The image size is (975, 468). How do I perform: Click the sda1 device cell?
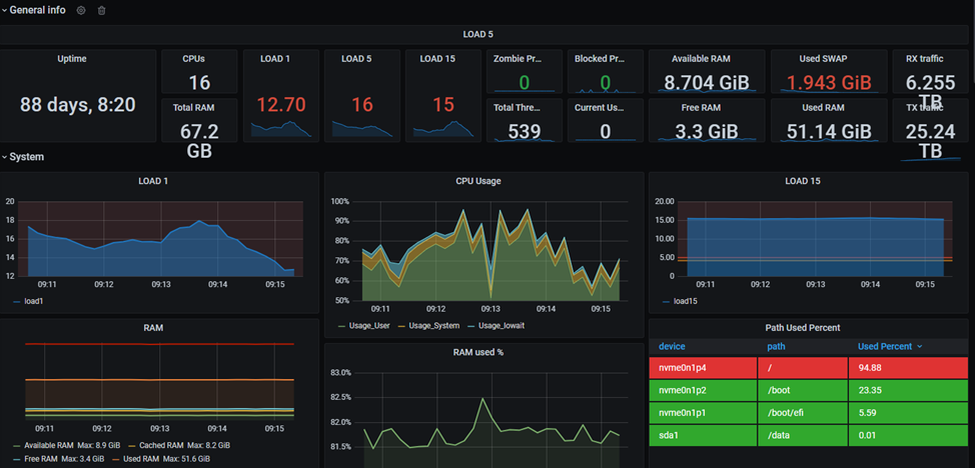pyautogui.click(x=703, y=435)
